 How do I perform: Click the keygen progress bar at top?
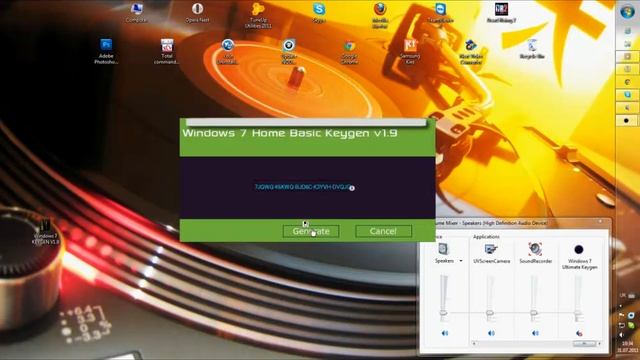306,122
